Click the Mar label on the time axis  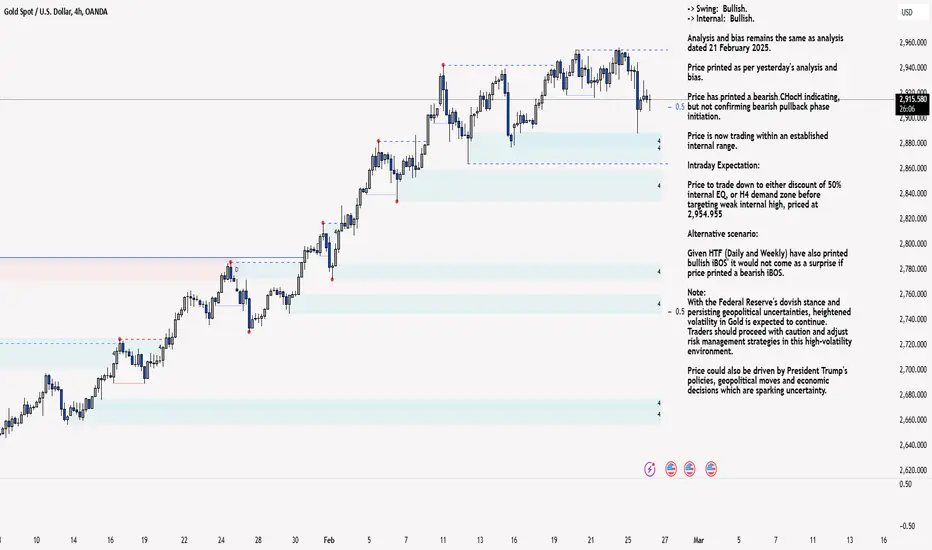(x=698, y=540)
